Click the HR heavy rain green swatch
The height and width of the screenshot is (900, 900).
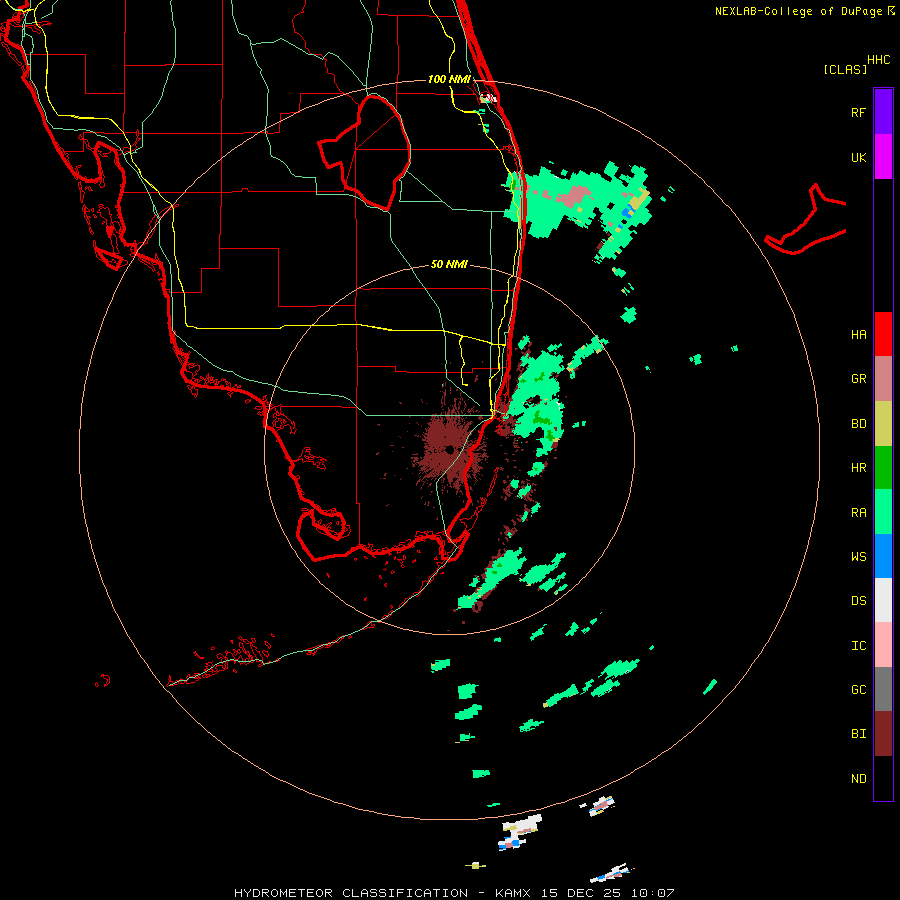tap(883, 468)
